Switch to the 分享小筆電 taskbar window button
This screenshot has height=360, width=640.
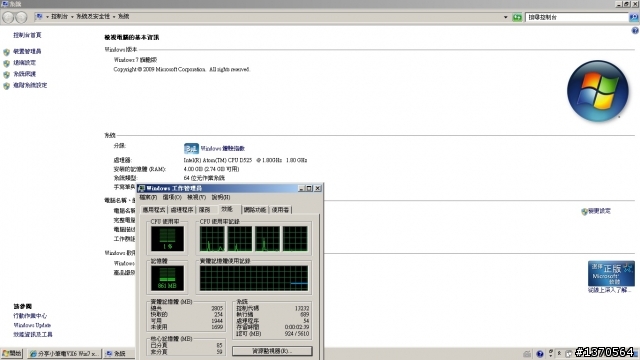click(x=64, y=353)
